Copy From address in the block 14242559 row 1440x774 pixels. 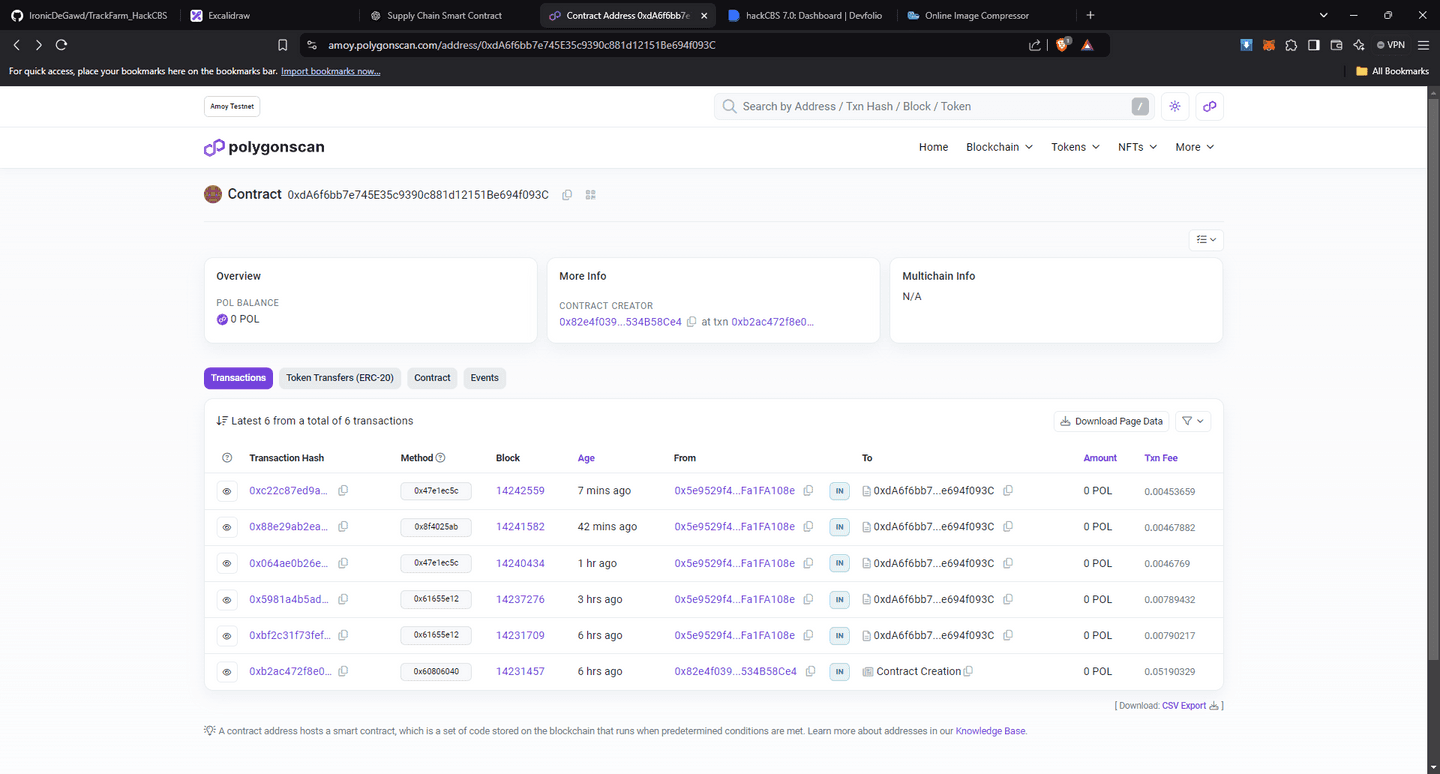click(808, 491)
